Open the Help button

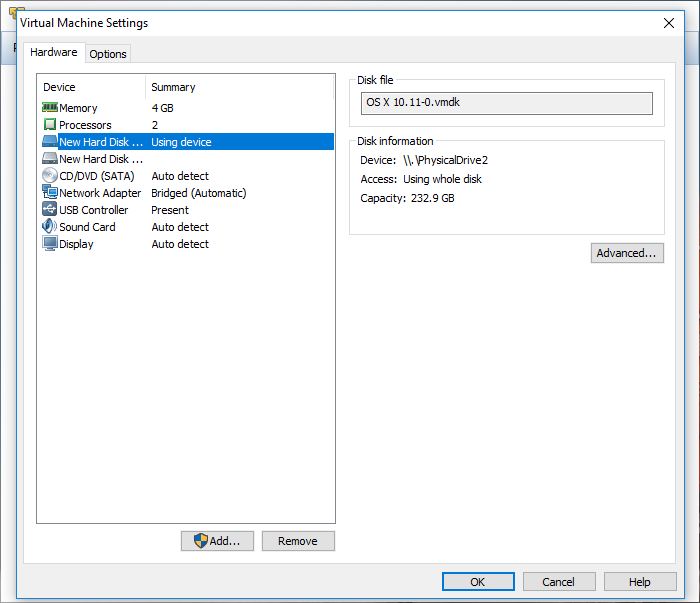pos(640,582)
